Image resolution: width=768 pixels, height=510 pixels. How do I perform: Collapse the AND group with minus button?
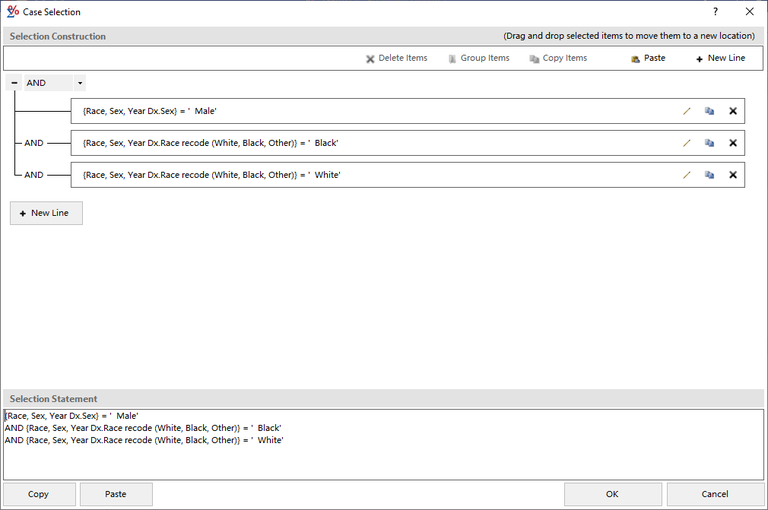(x=14, y=83)
